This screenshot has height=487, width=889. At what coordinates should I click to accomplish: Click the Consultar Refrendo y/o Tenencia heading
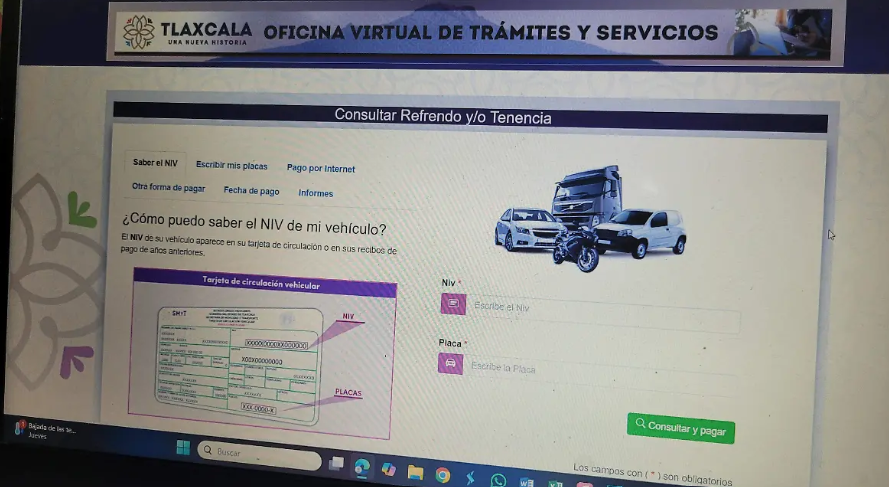tap(443, 116)
